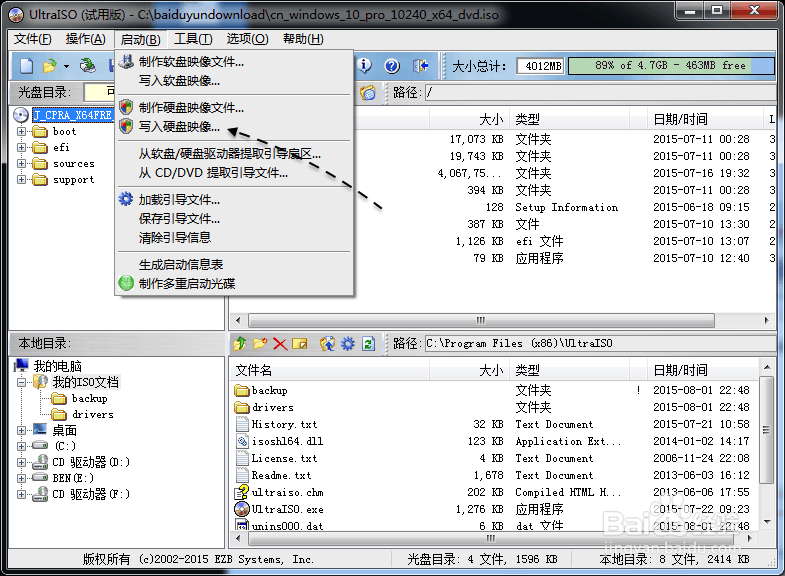Screen dimensions: 785x576
Task: Select the J_CPRA_X64FRE disc root node
Action: tap(73, 115)
